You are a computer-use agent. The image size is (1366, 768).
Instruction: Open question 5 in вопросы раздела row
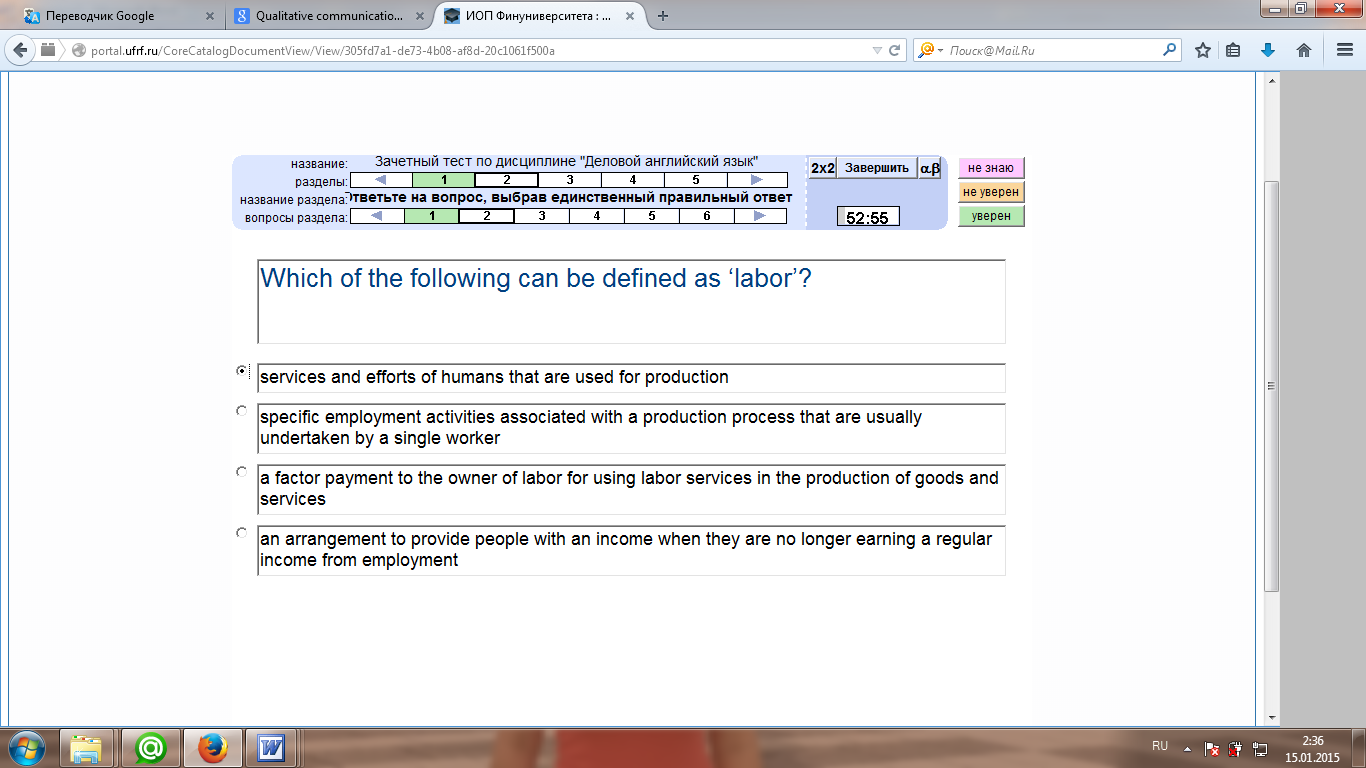(651, 215)
